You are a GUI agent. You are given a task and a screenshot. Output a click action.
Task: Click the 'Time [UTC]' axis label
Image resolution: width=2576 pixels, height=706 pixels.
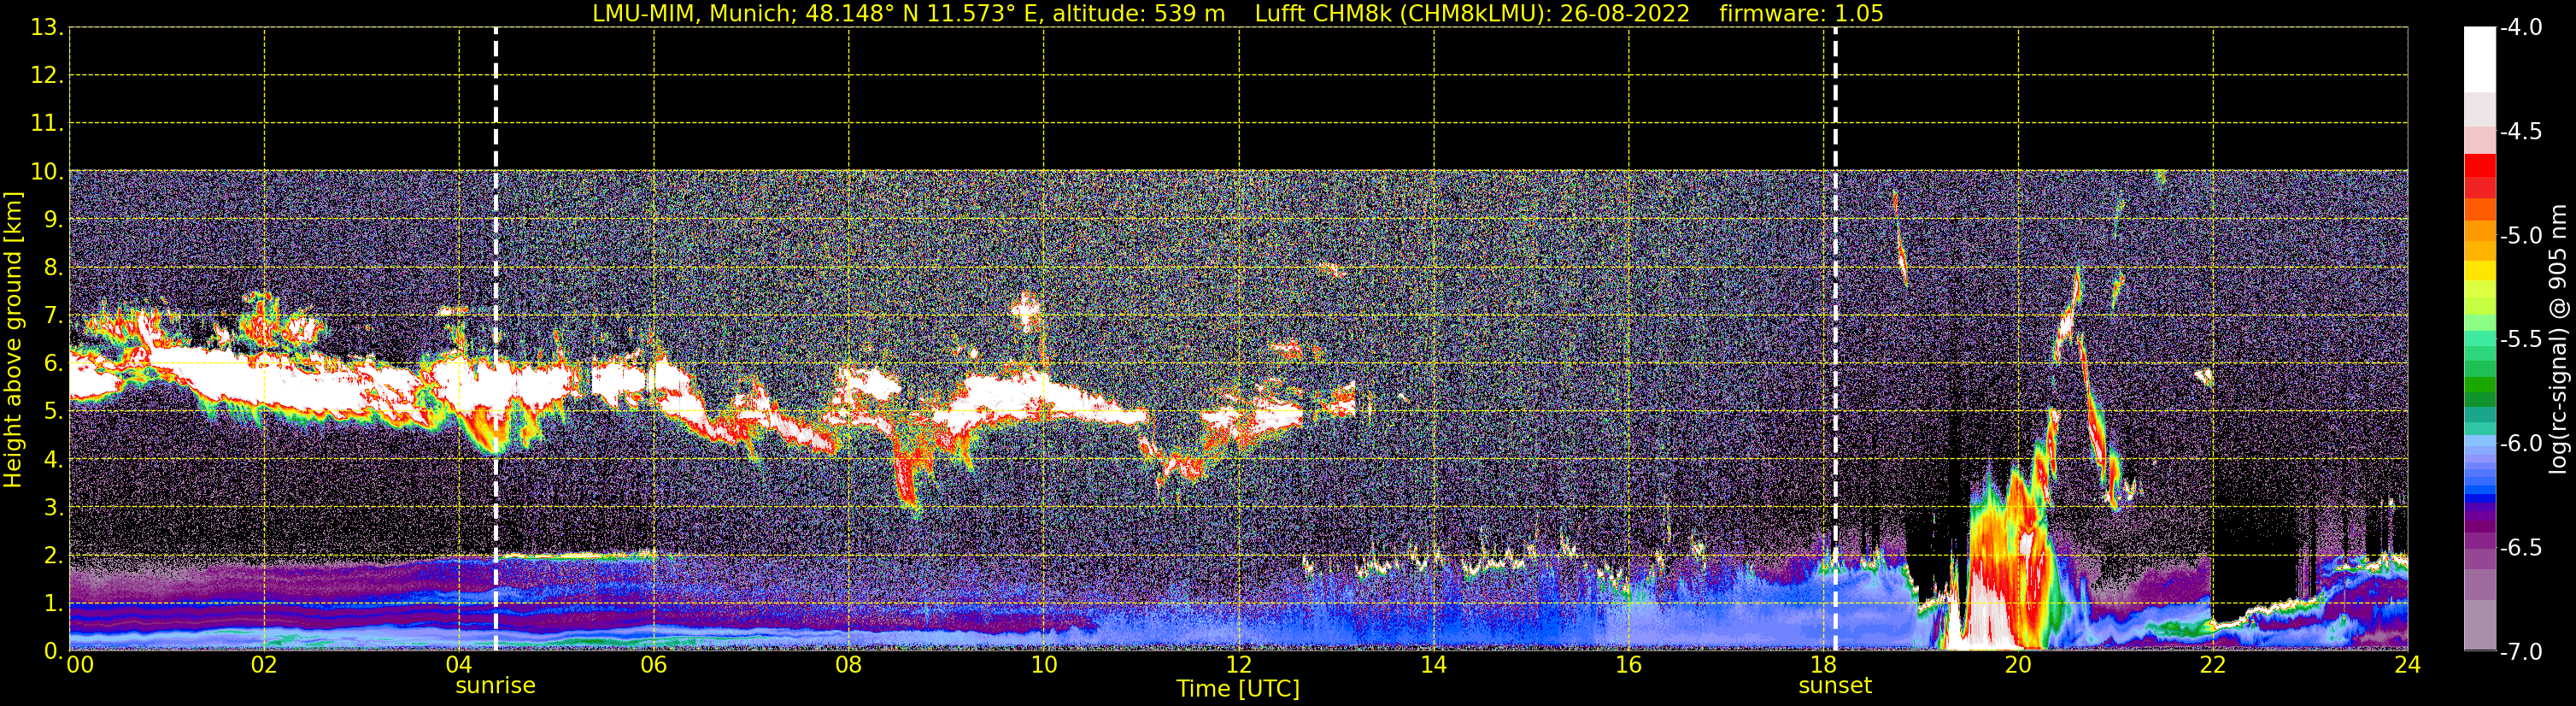1238,689
